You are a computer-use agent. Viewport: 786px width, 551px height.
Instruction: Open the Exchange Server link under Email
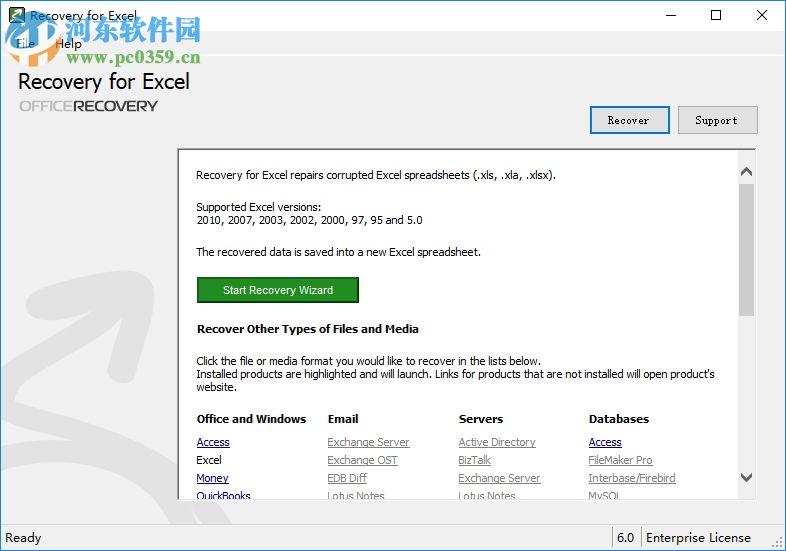[x=368, y=442]
